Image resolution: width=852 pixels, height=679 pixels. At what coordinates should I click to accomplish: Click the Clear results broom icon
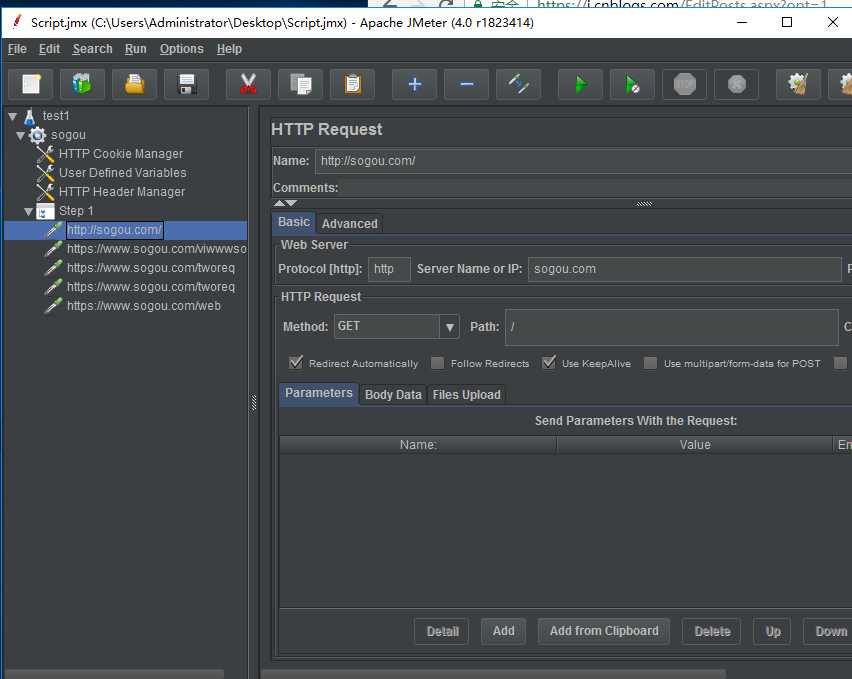point(798,84)
